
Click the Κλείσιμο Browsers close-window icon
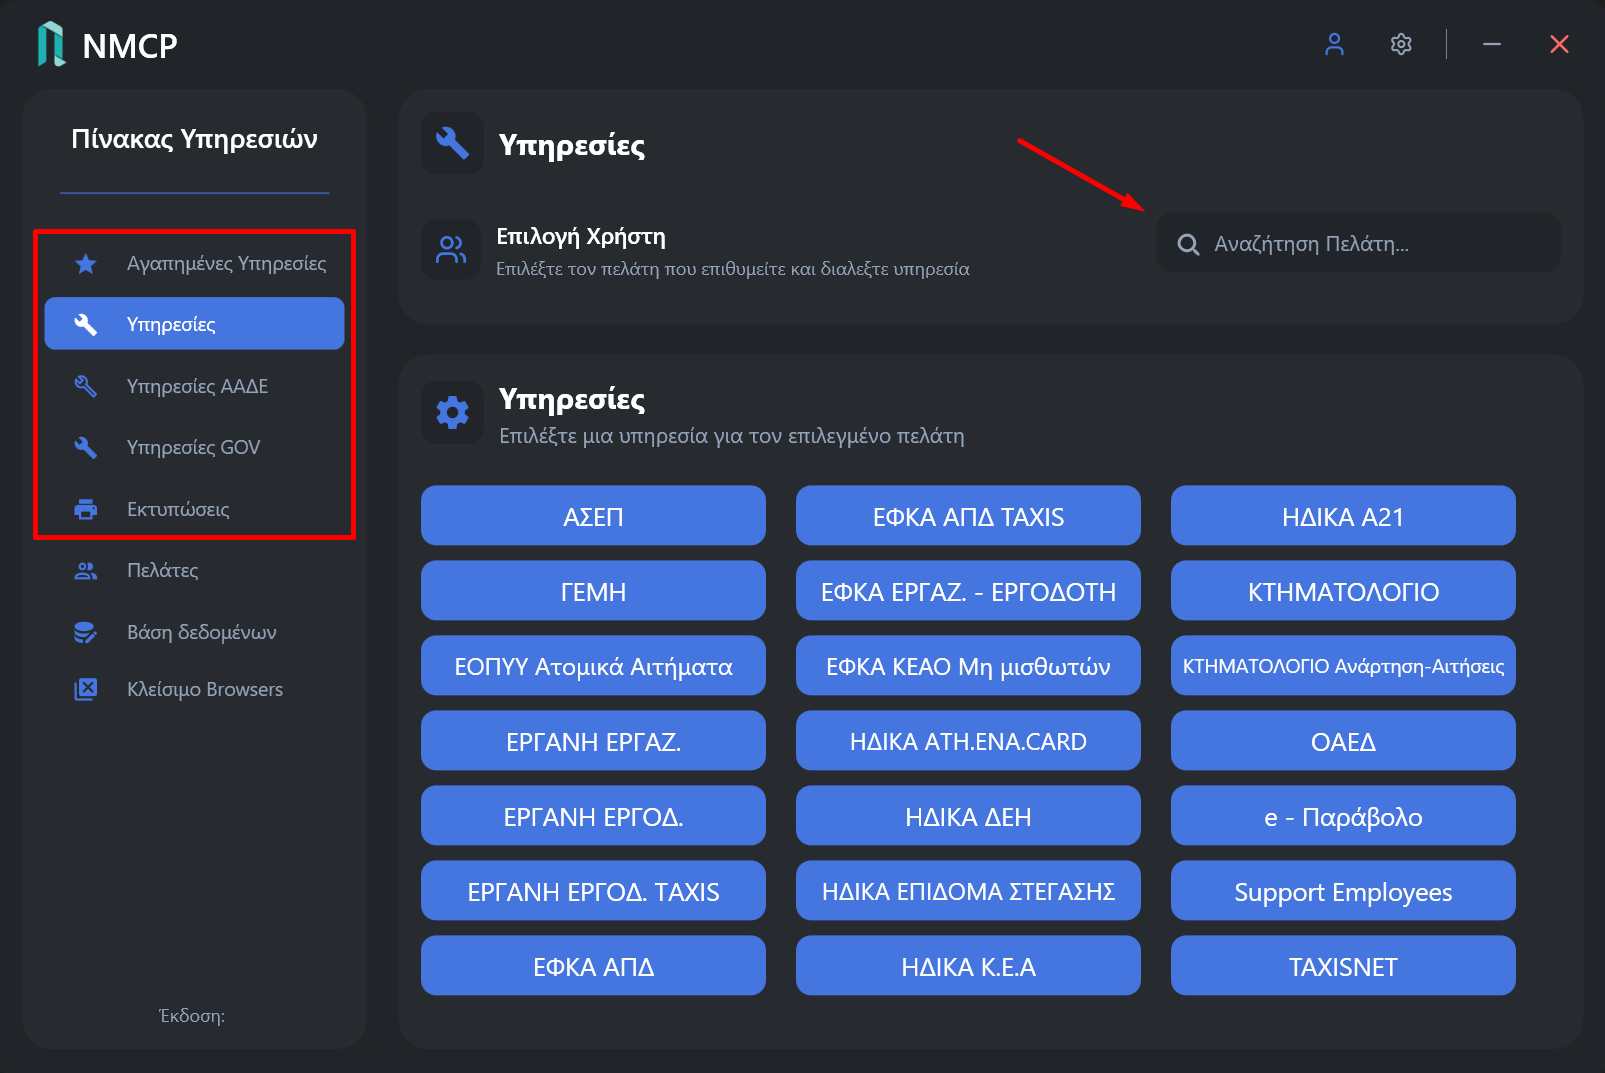pyautogui.click(x=86, y=689)
